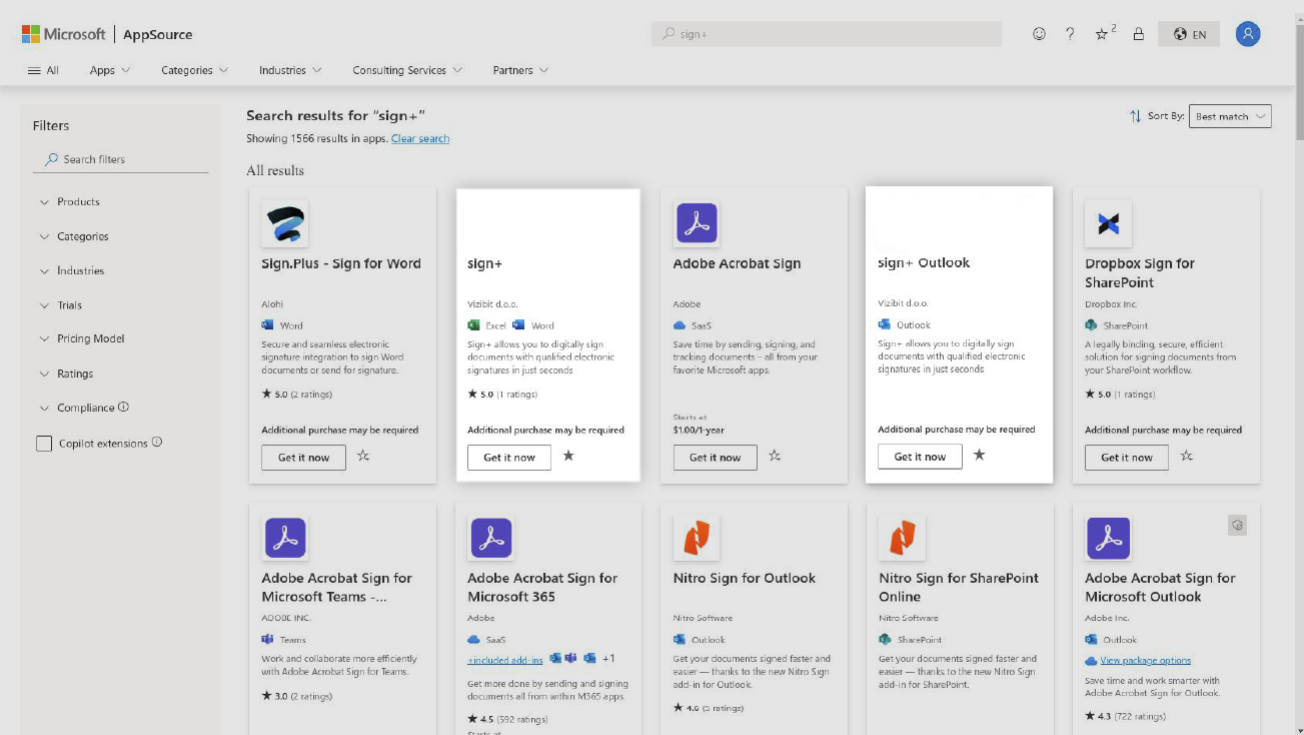Expand the Industries filter in sidebar

point(72,271)
